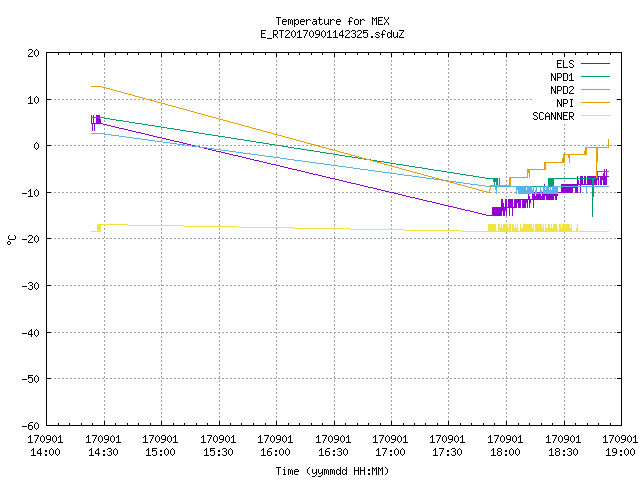Click the y-axis label -10

coord(31,193)
